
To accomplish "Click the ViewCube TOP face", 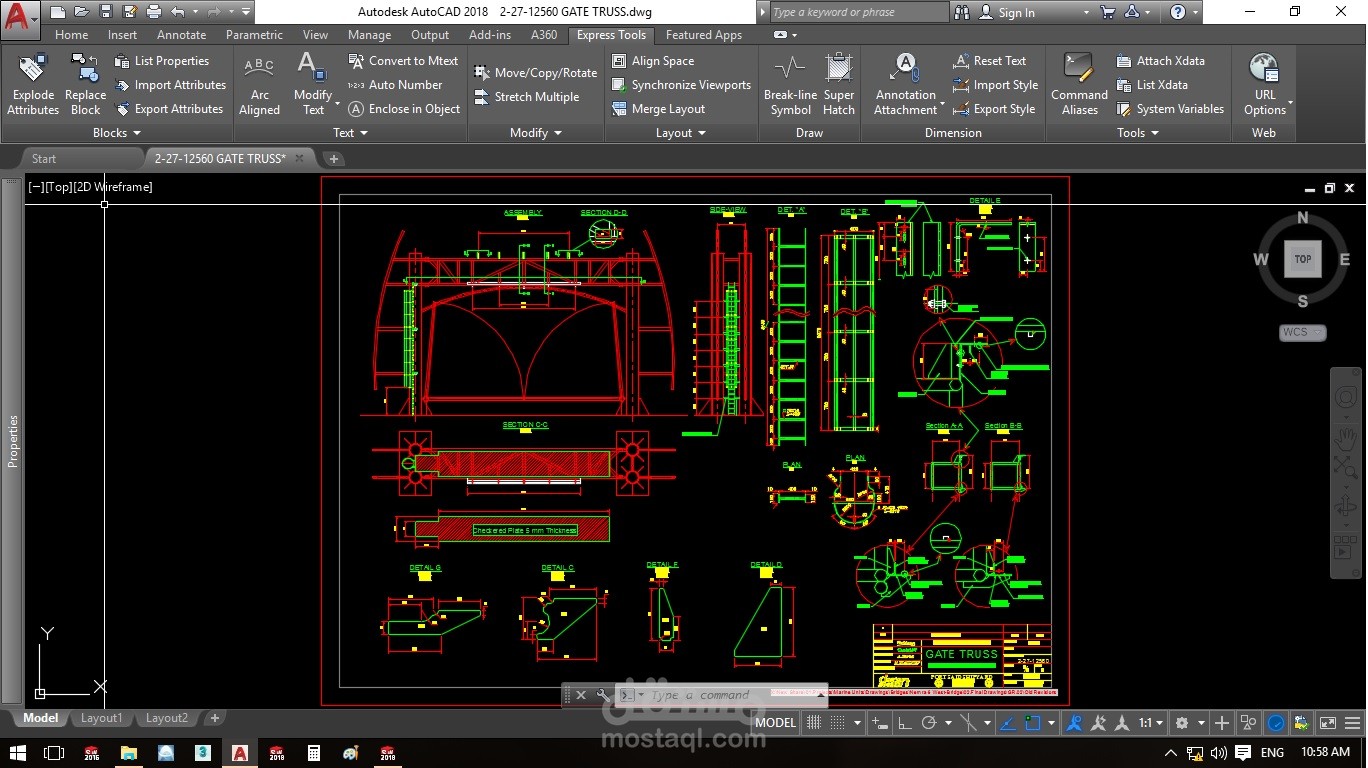I will point(1302,259).
